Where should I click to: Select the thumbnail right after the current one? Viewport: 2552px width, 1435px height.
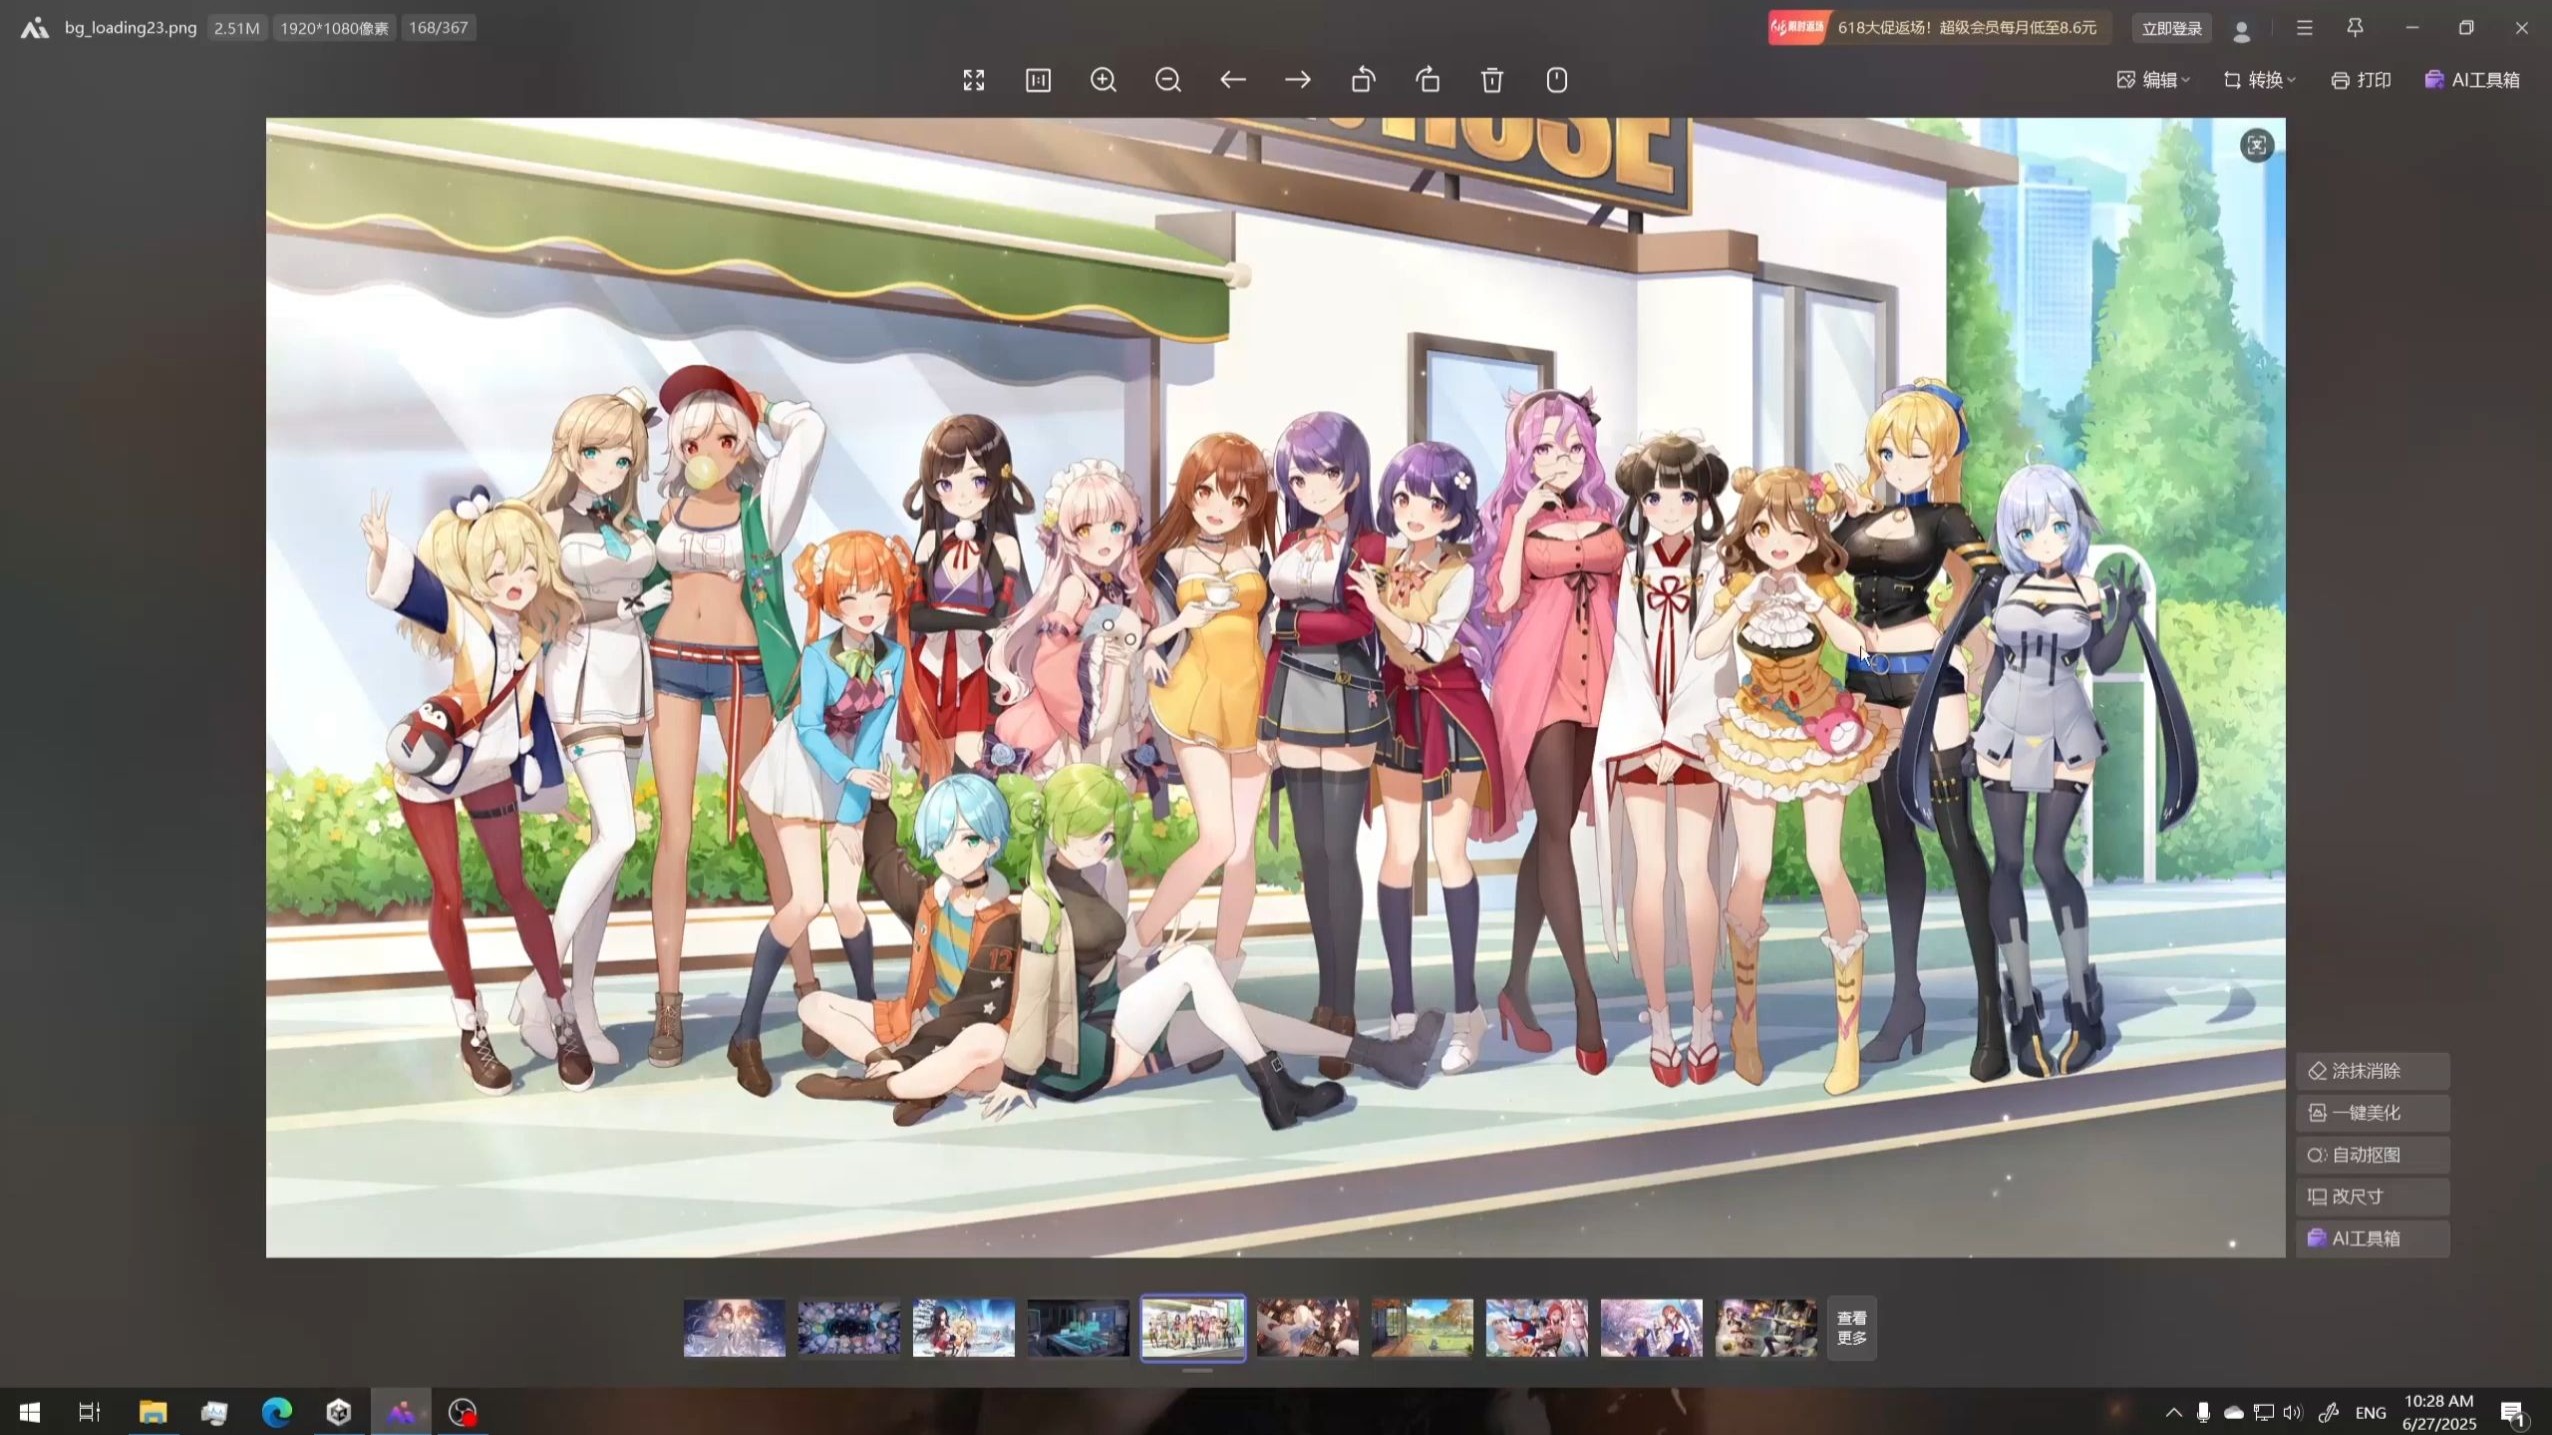click(1307, 1328)
